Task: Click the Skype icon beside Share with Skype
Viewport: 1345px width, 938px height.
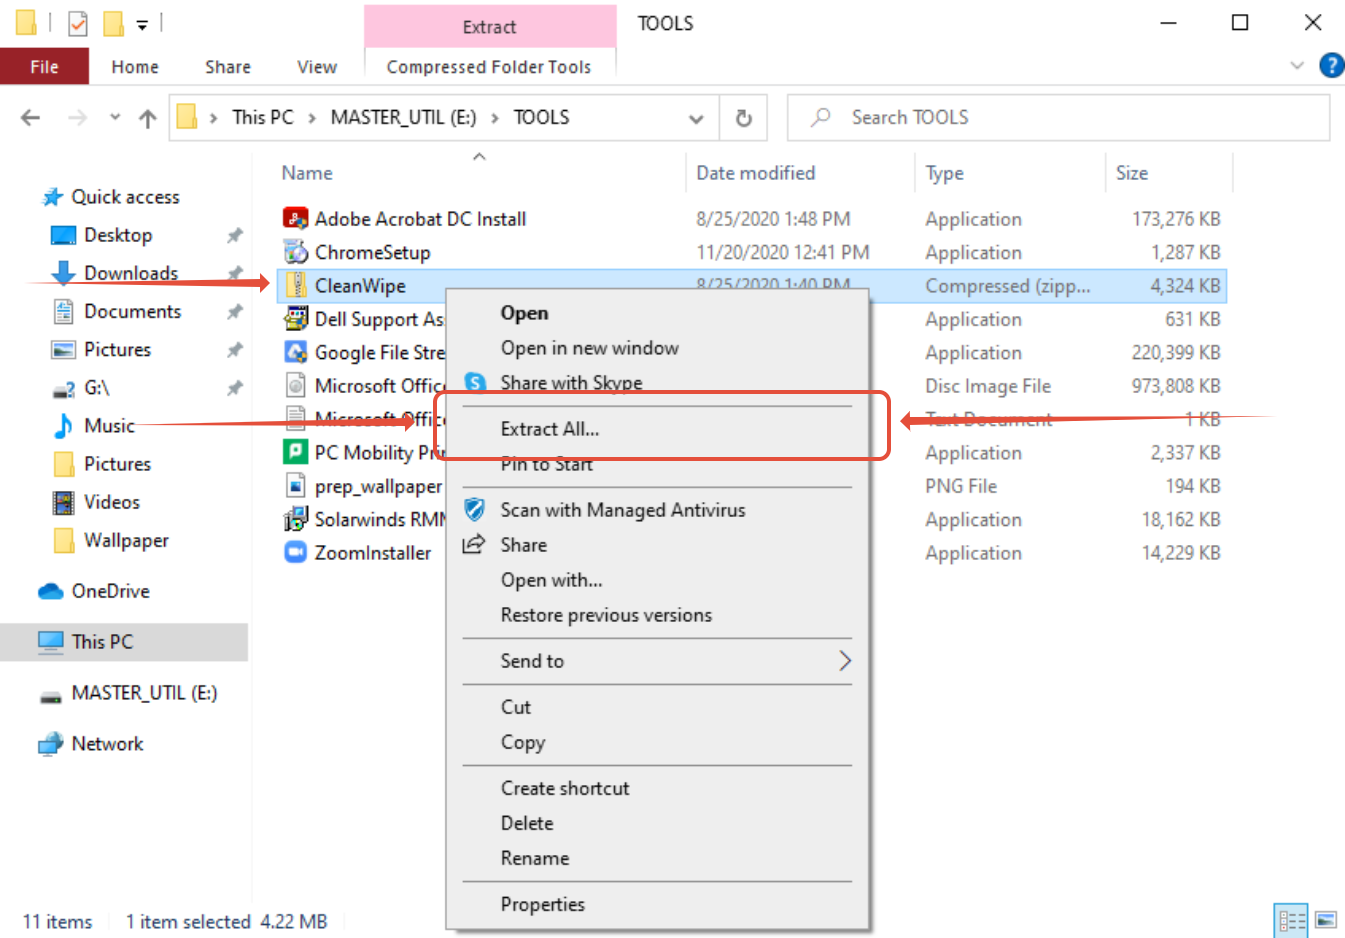Action: (476, 383)
